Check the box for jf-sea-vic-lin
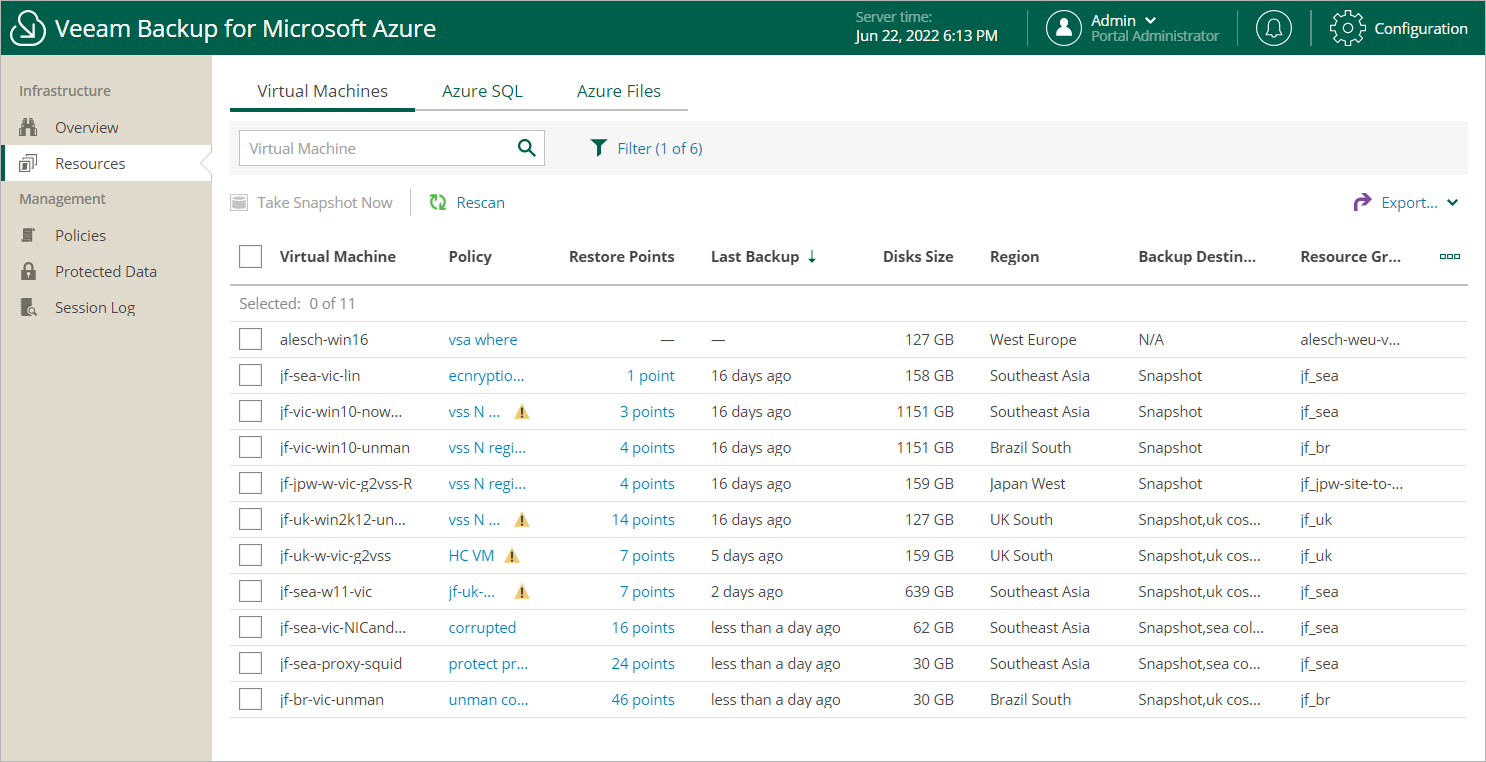The image size is (1486, 762). click(250, 375)
